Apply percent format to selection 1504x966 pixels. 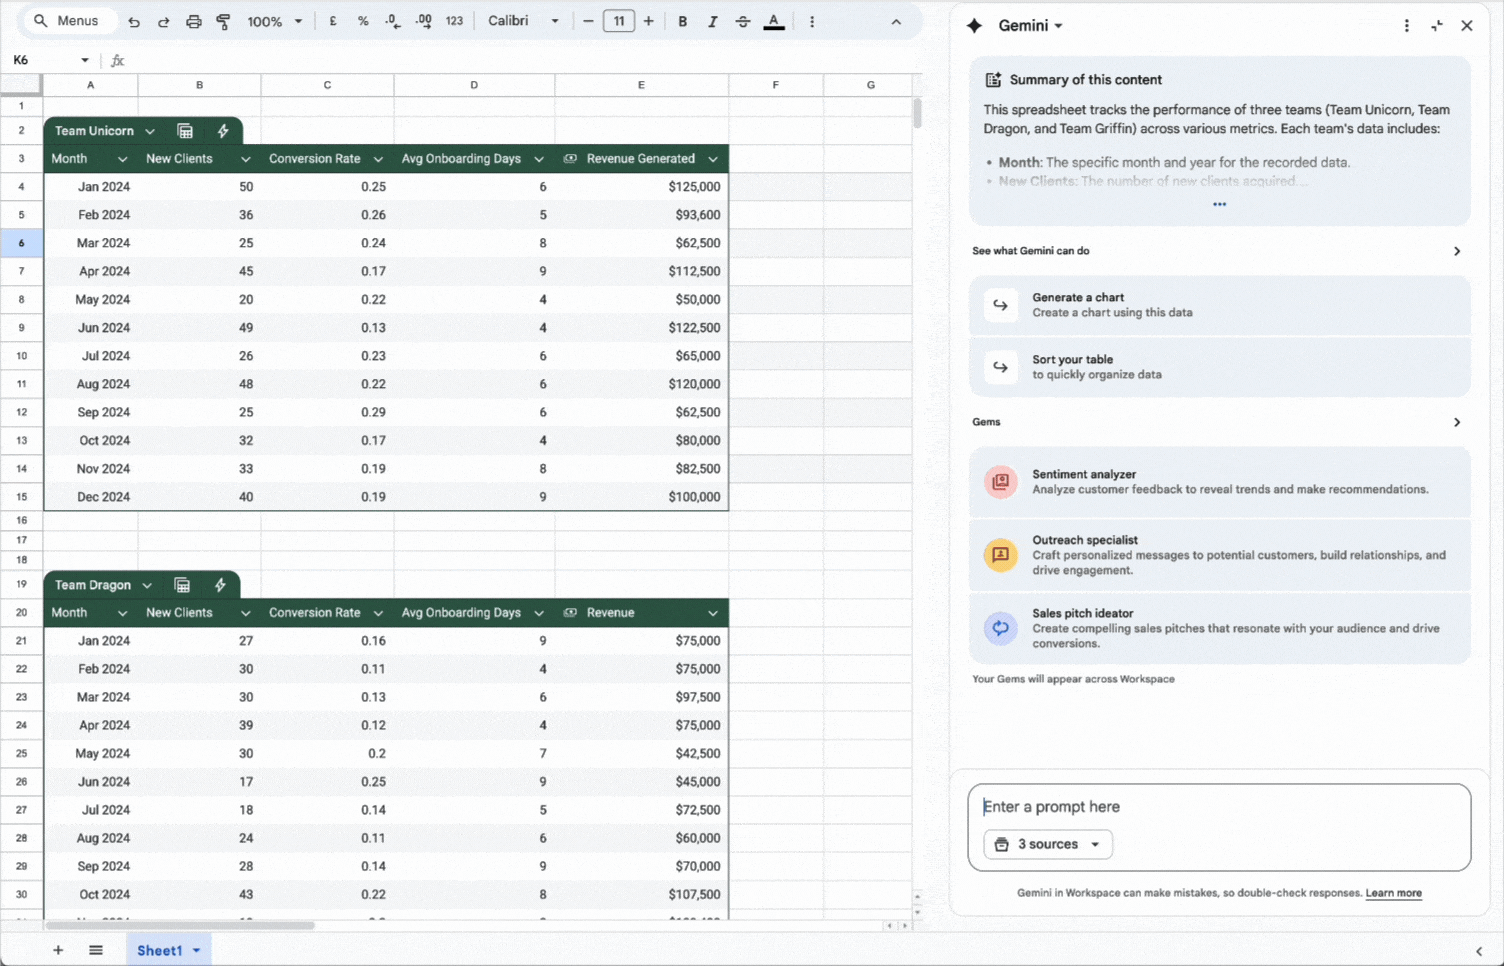tap(363, 21)
